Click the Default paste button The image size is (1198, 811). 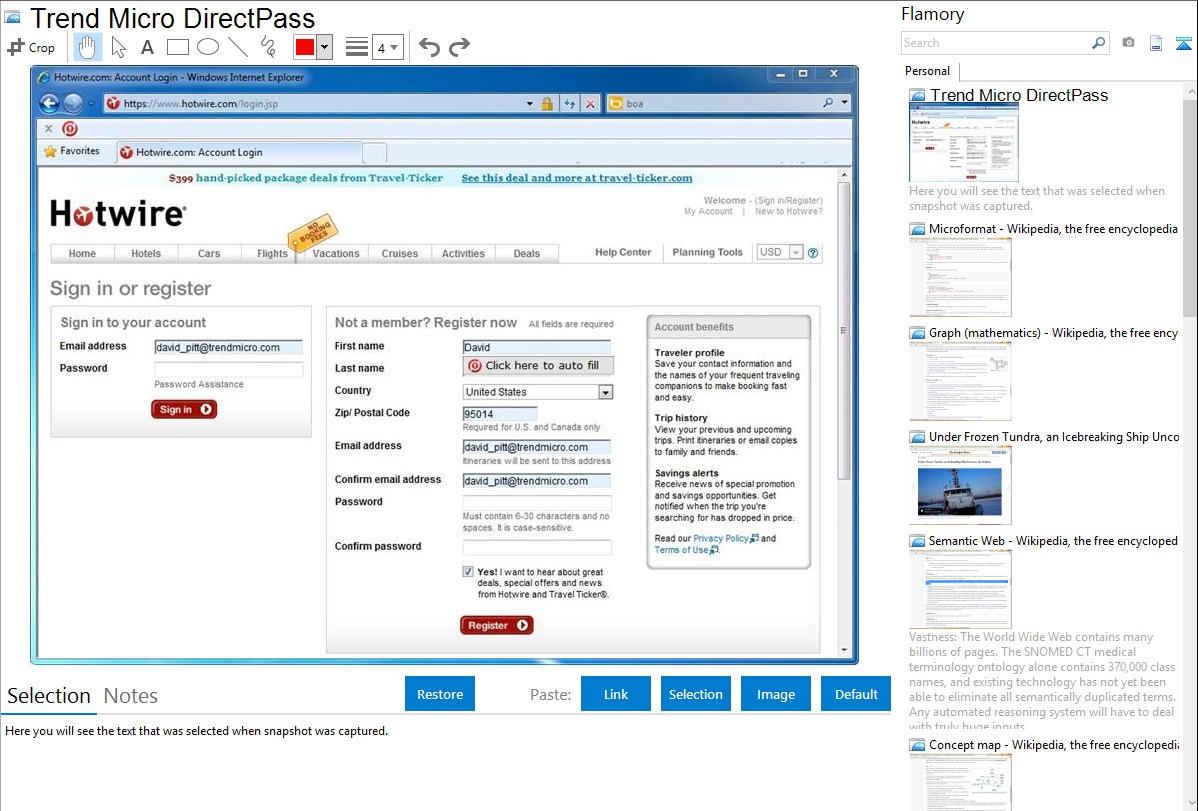click(x=856, y=694)
